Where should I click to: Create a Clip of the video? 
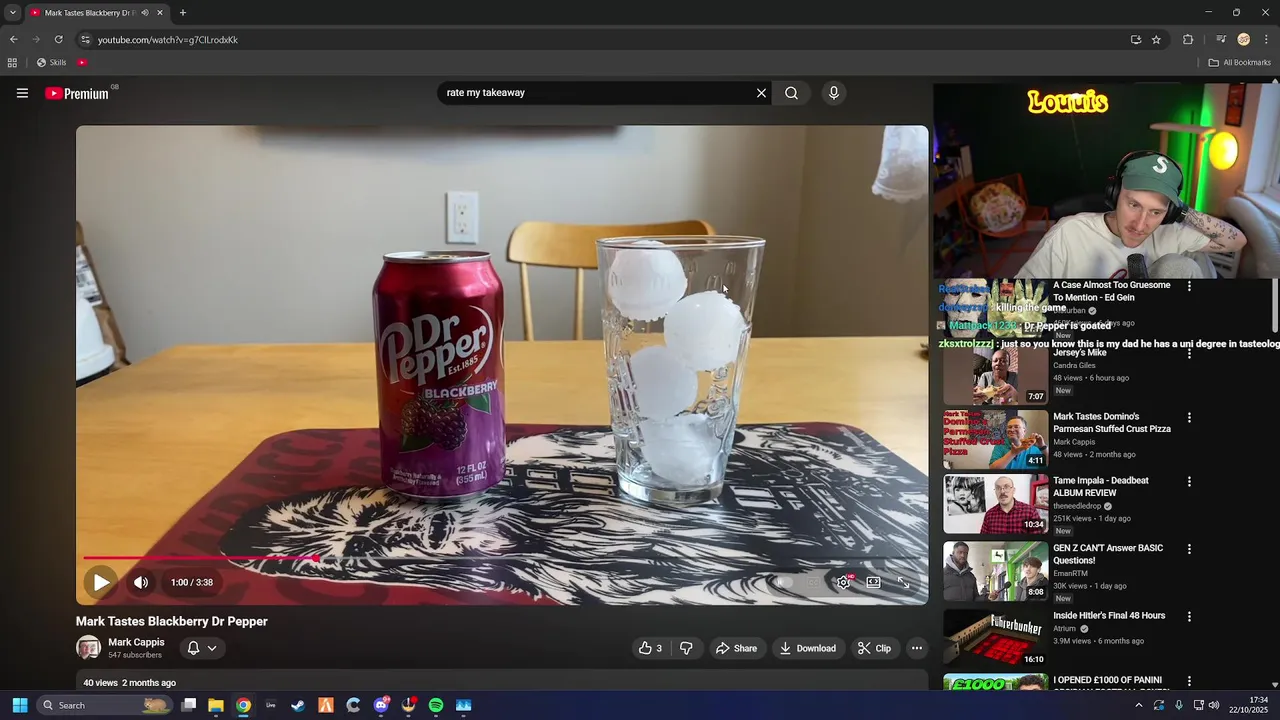[x=874, y=648]
